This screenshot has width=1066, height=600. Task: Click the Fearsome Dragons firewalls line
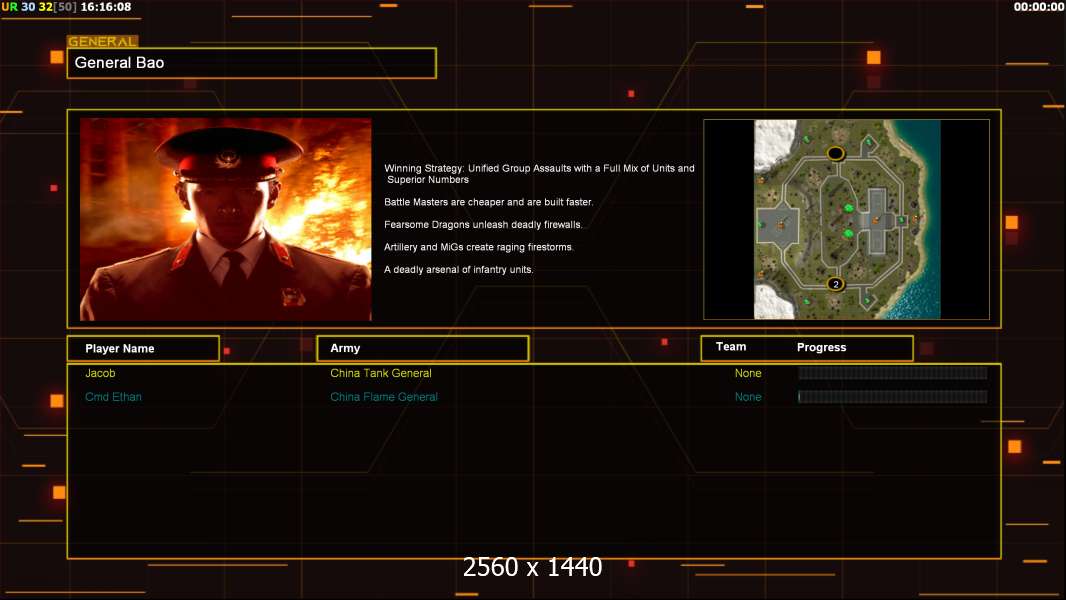(x=483, y=224)
